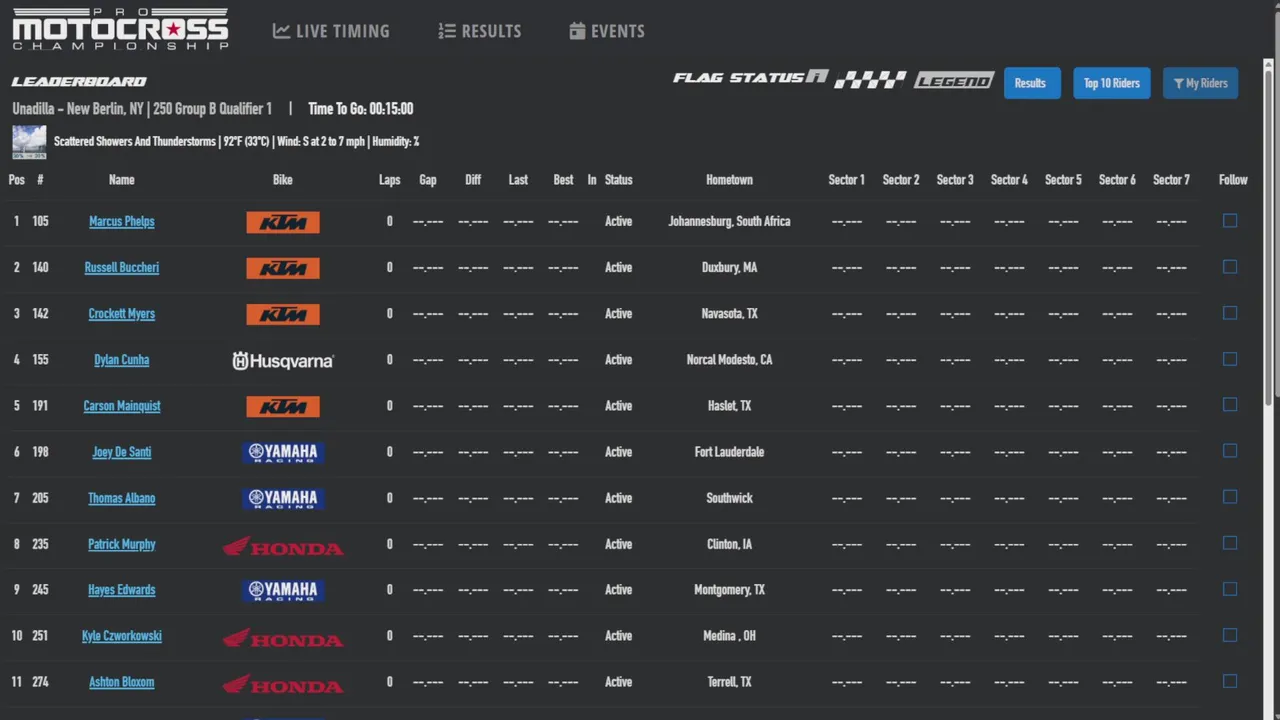
Task: Open Marcus Phelps rider link
Action: pos(122,221)
